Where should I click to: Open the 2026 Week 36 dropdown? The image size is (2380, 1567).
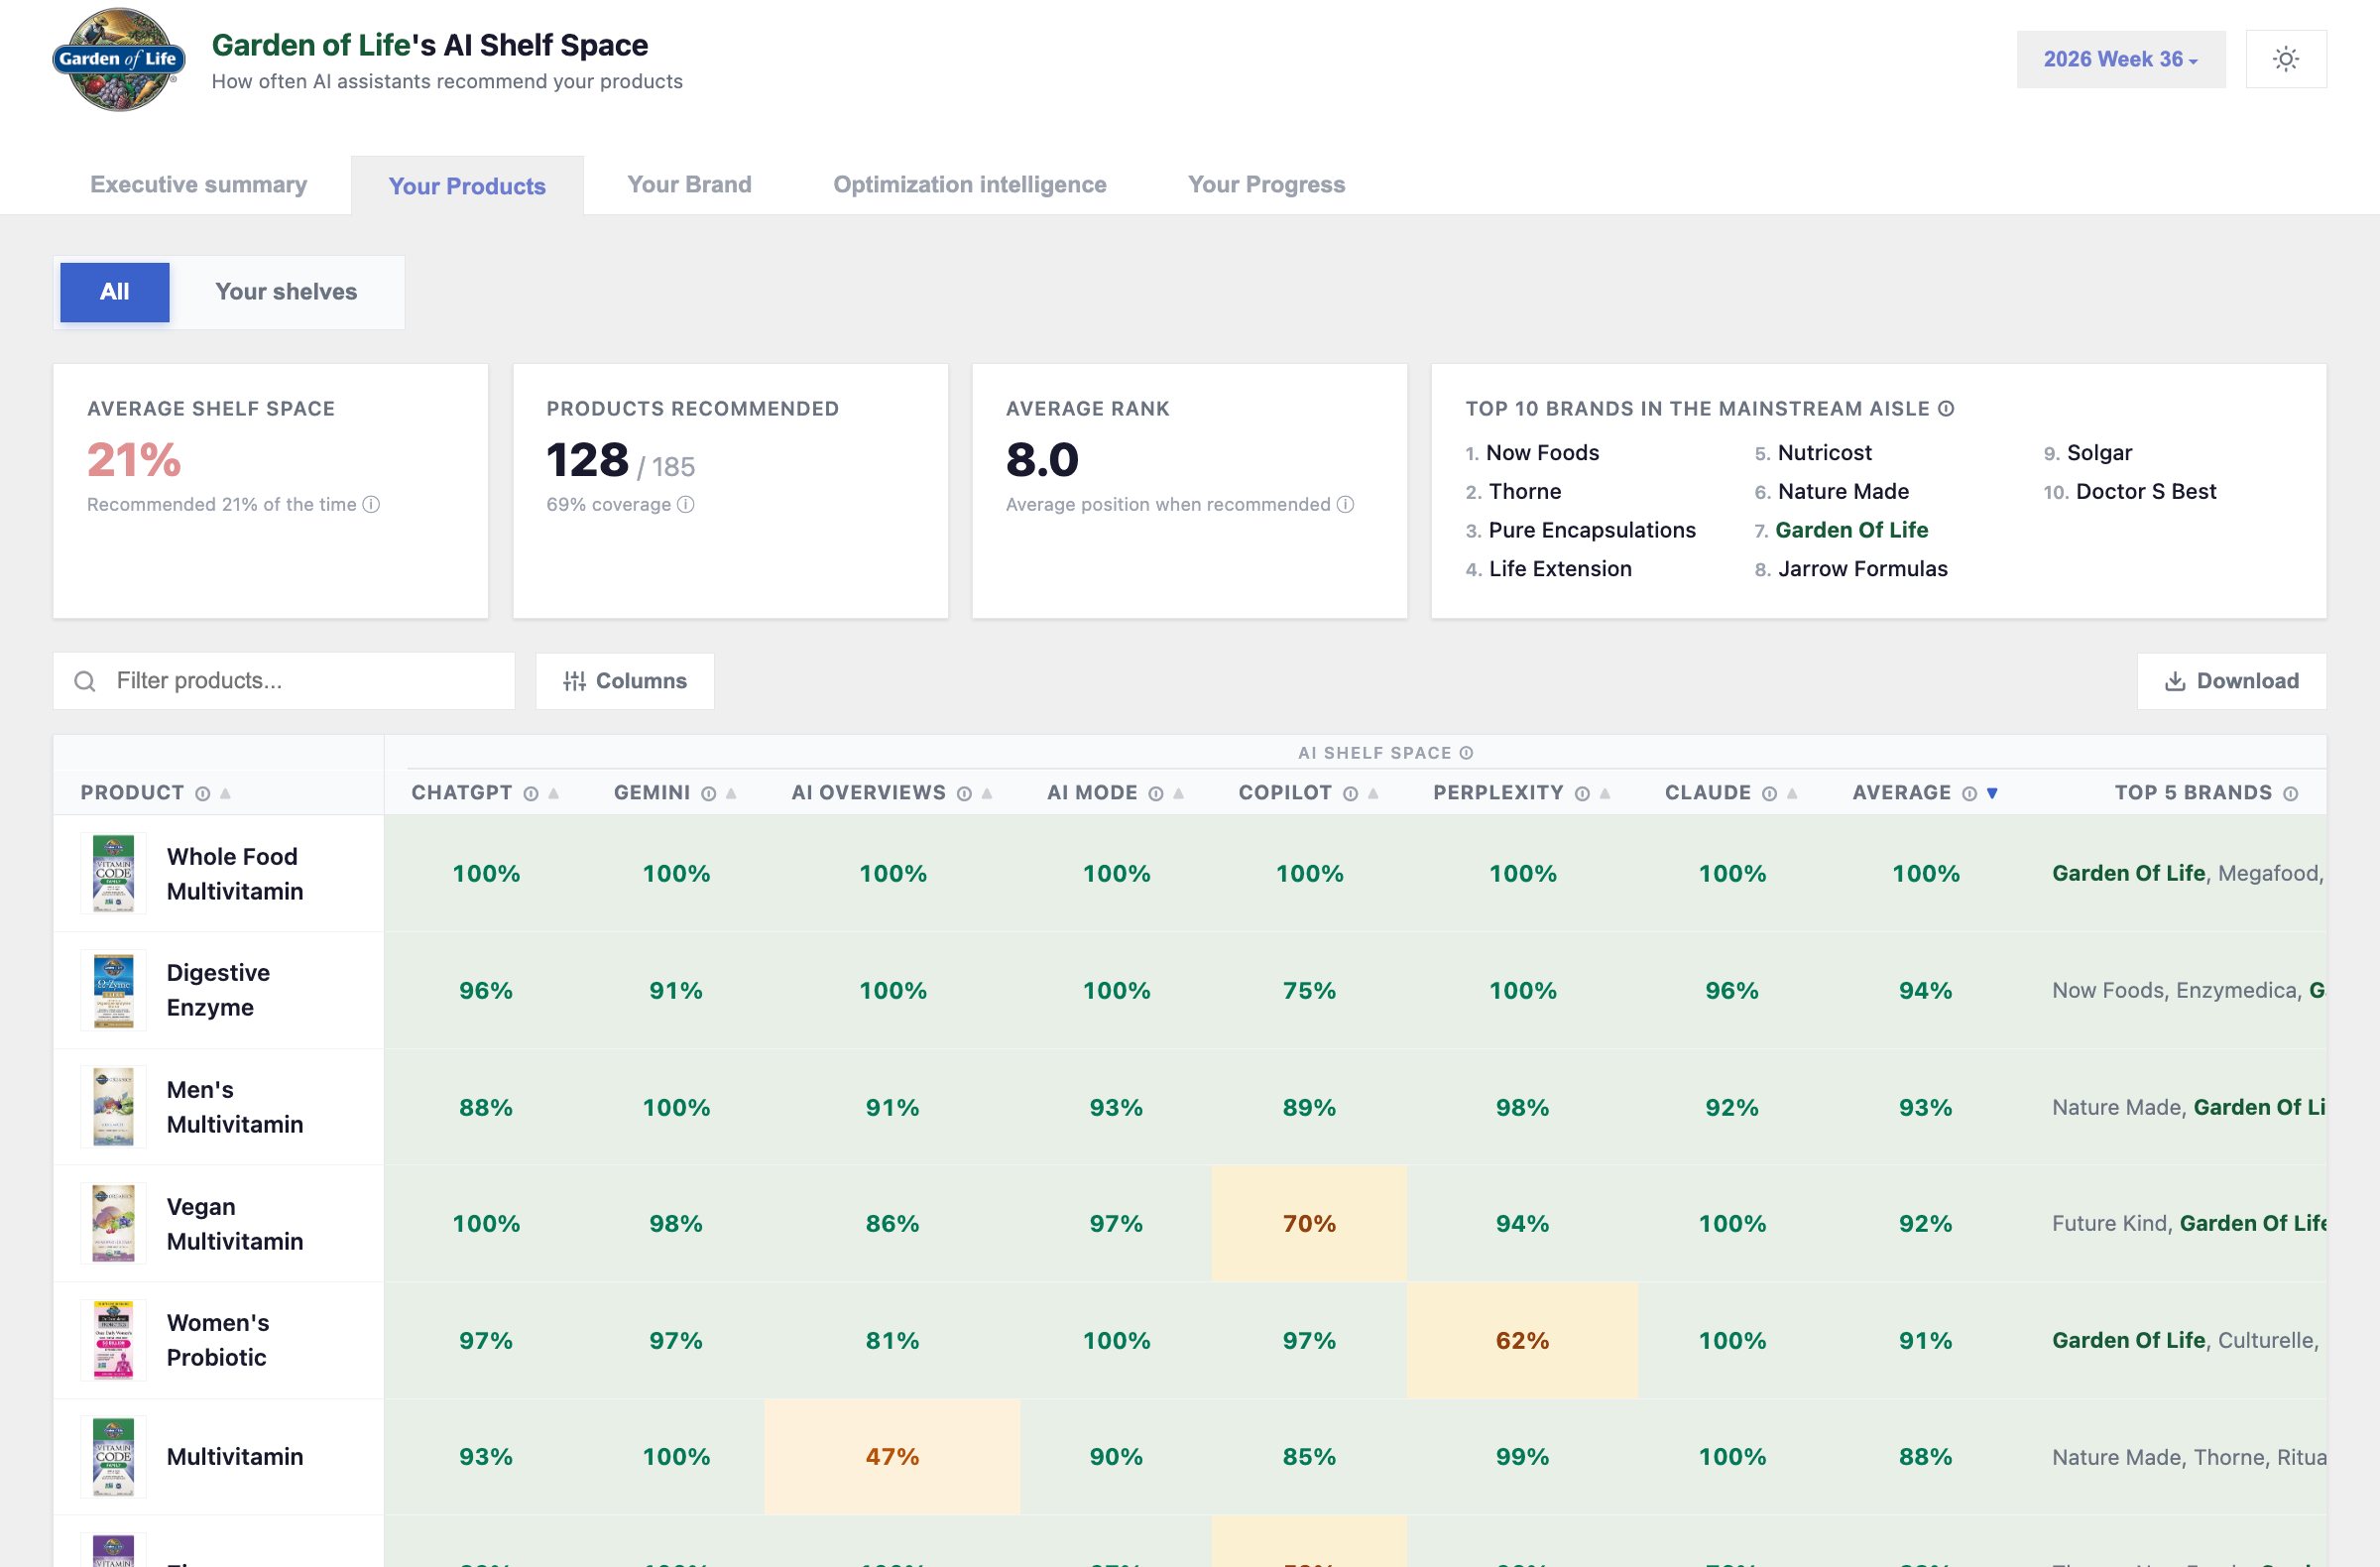pos(2120,59)
